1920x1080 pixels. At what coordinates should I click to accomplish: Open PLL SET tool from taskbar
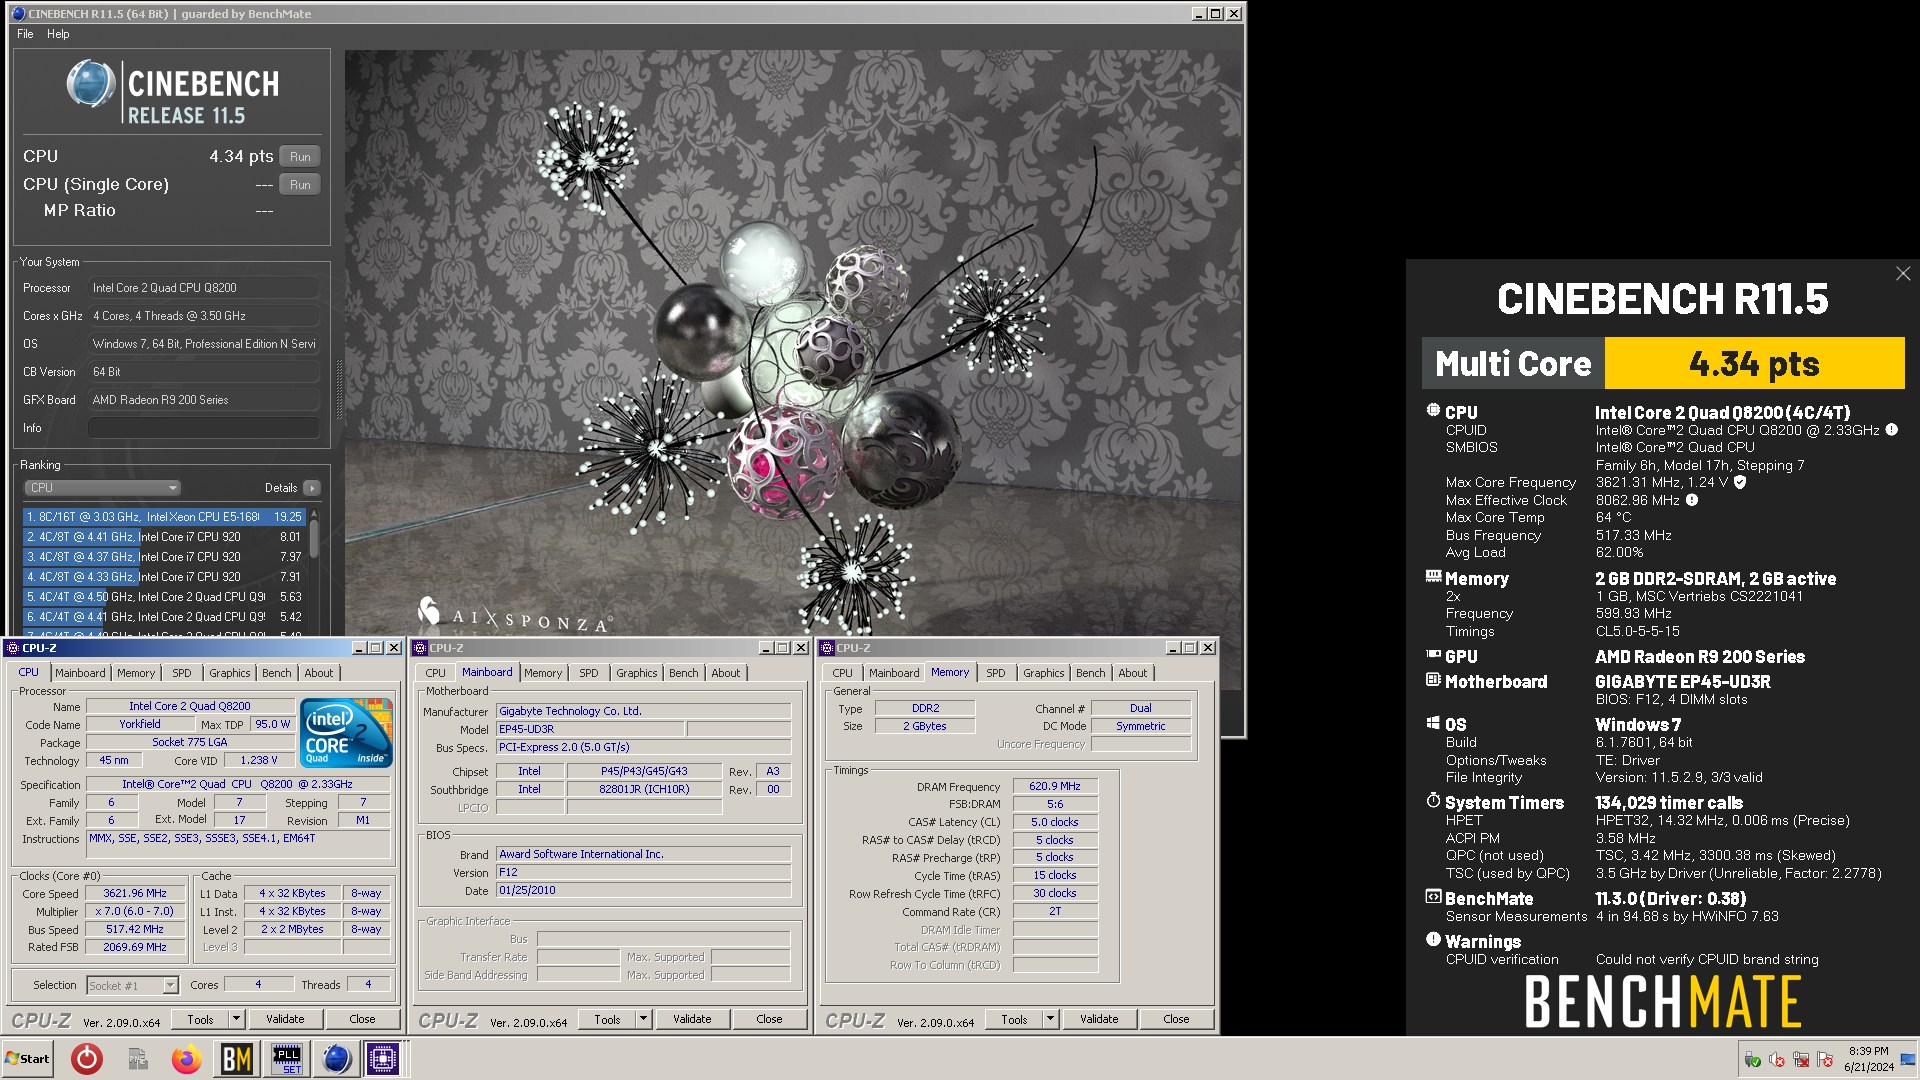[x=287, y=1059]
